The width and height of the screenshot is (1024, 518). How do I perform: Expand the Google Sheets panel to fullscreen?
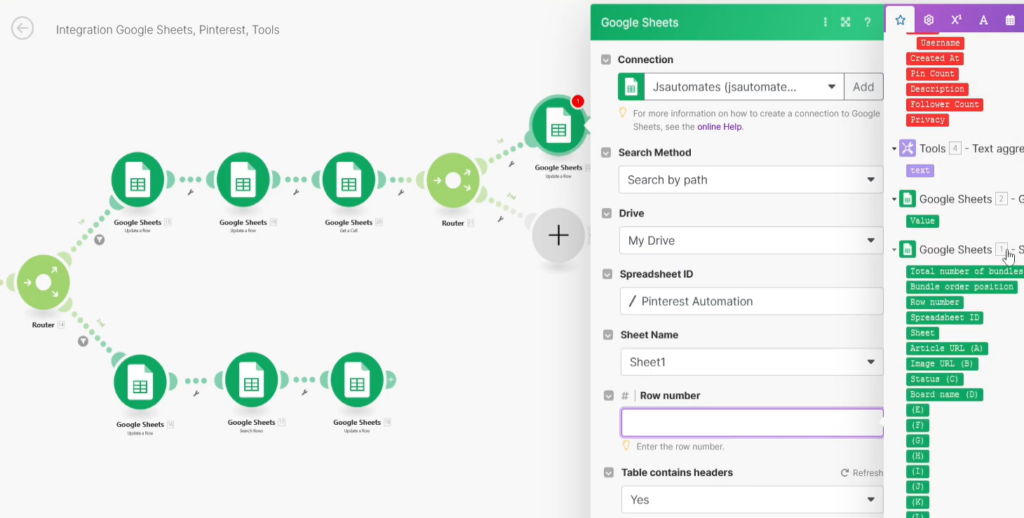[x=845, y=22]
